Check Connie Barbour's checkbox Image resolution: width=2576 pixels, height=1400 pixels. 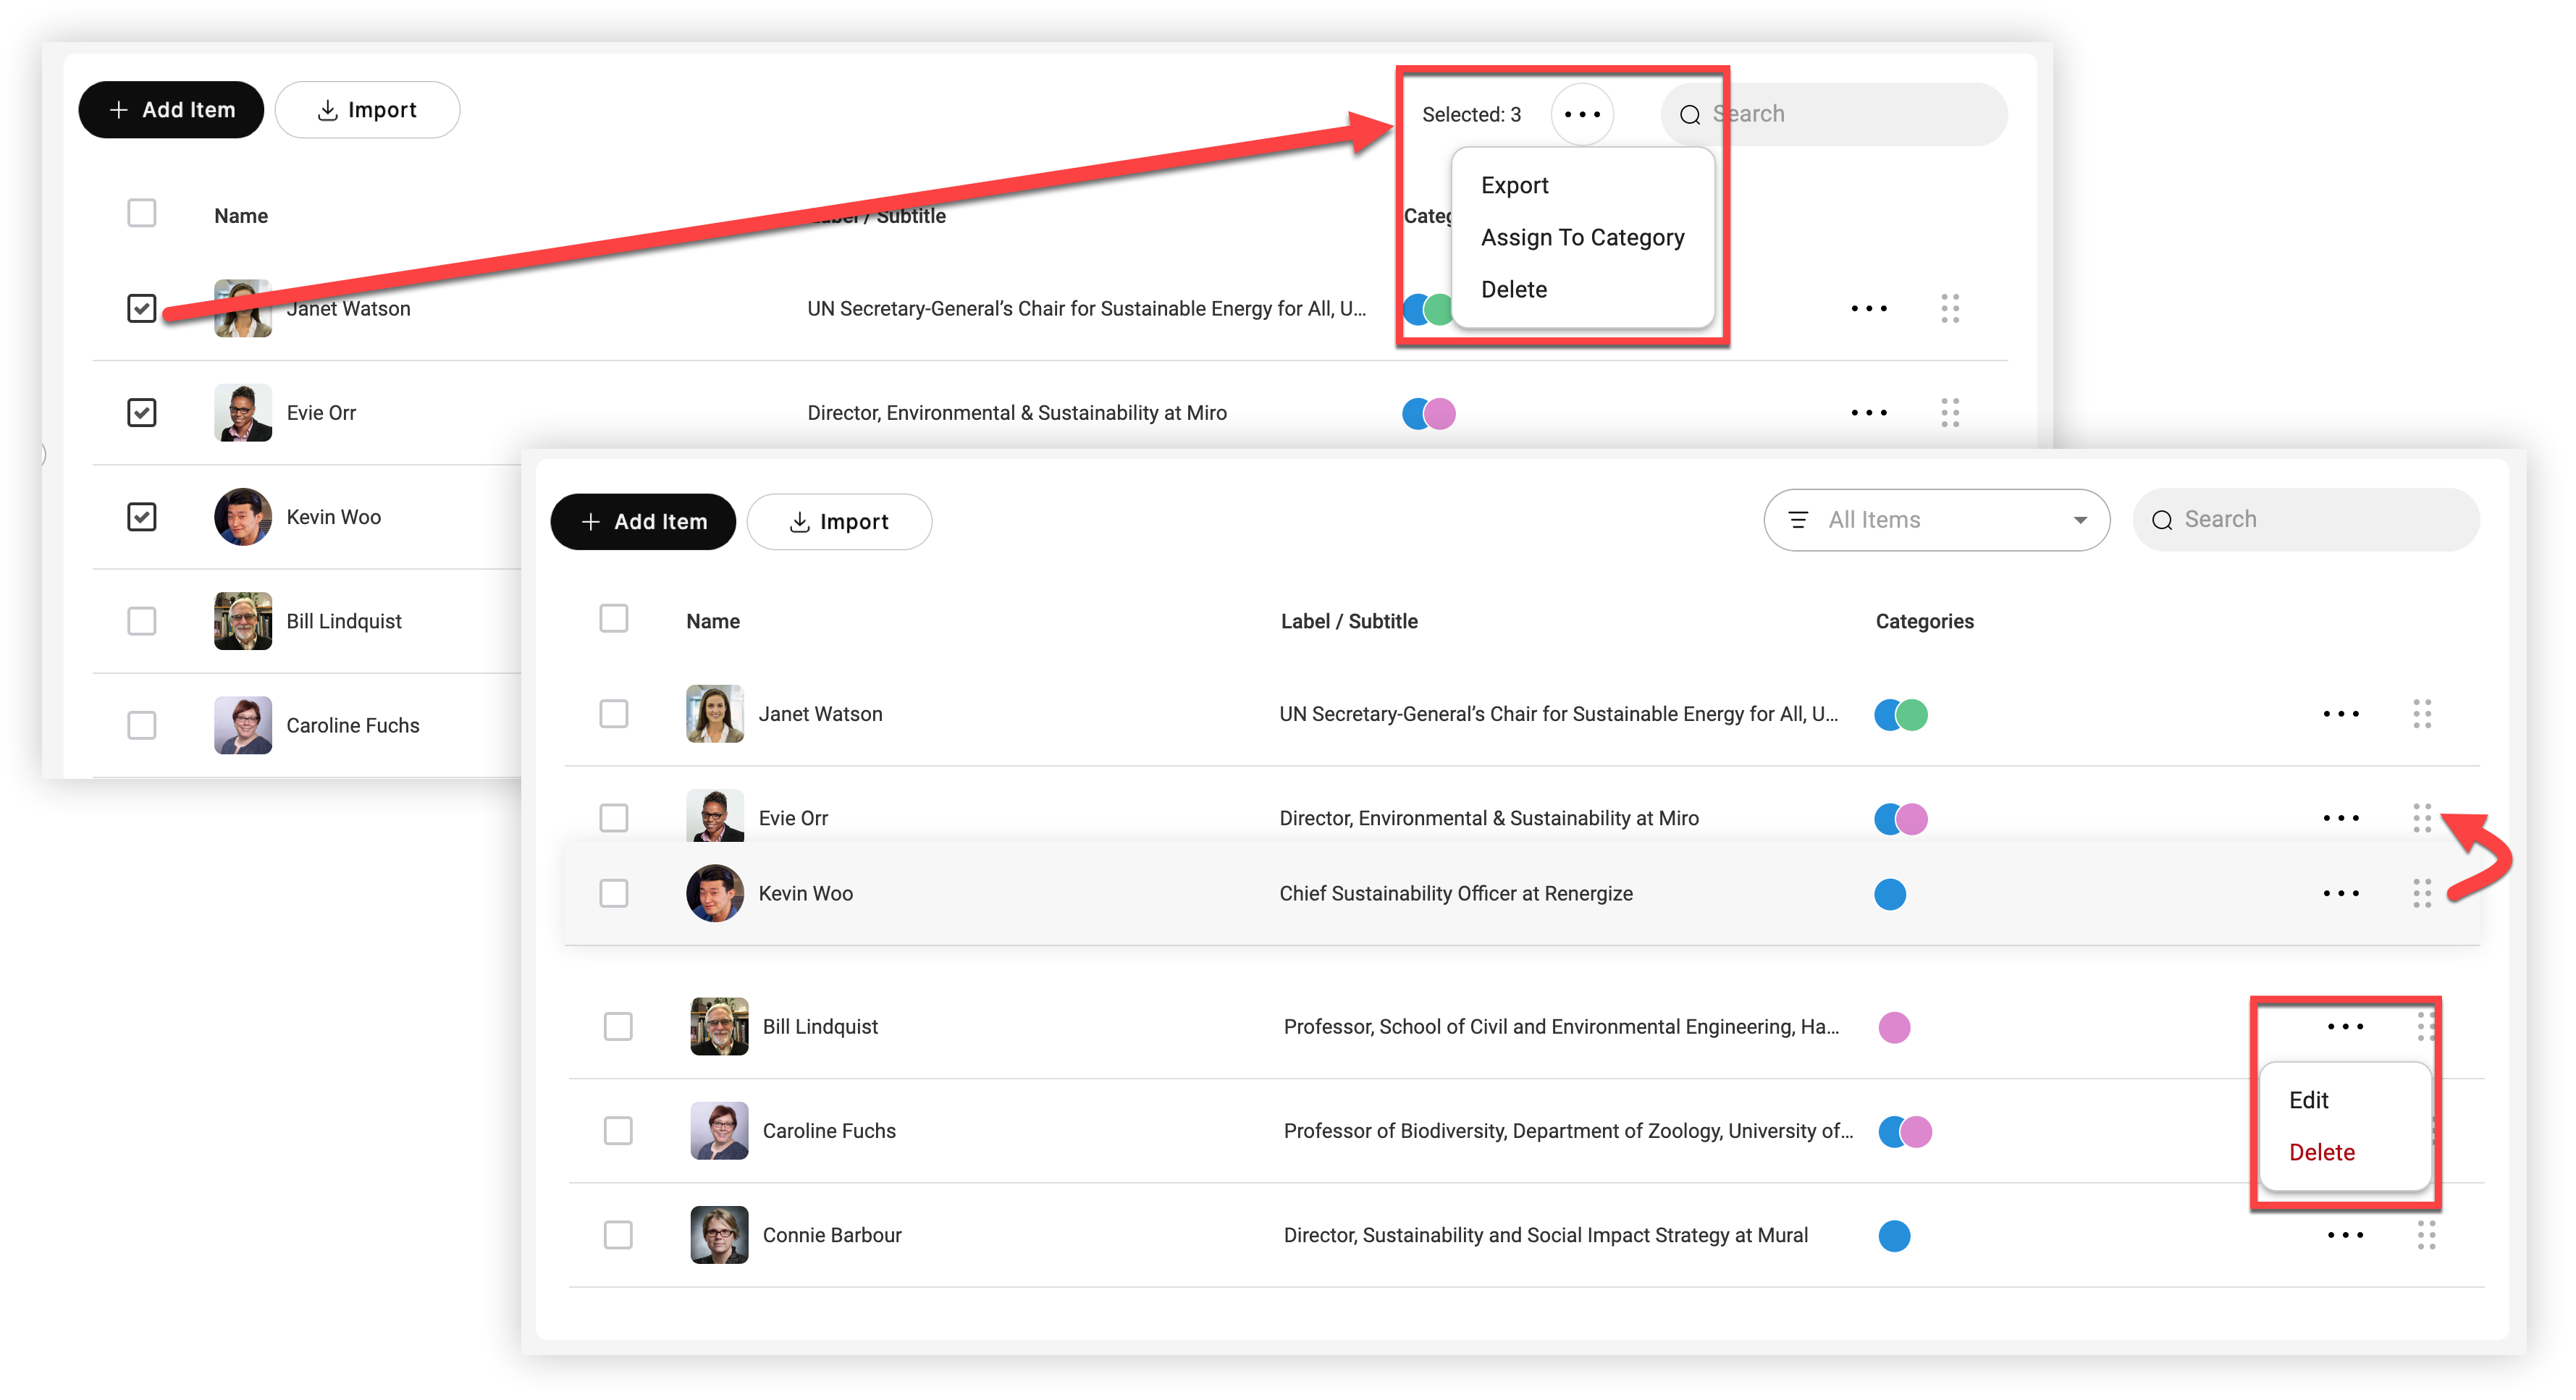tap(618, 1235)
